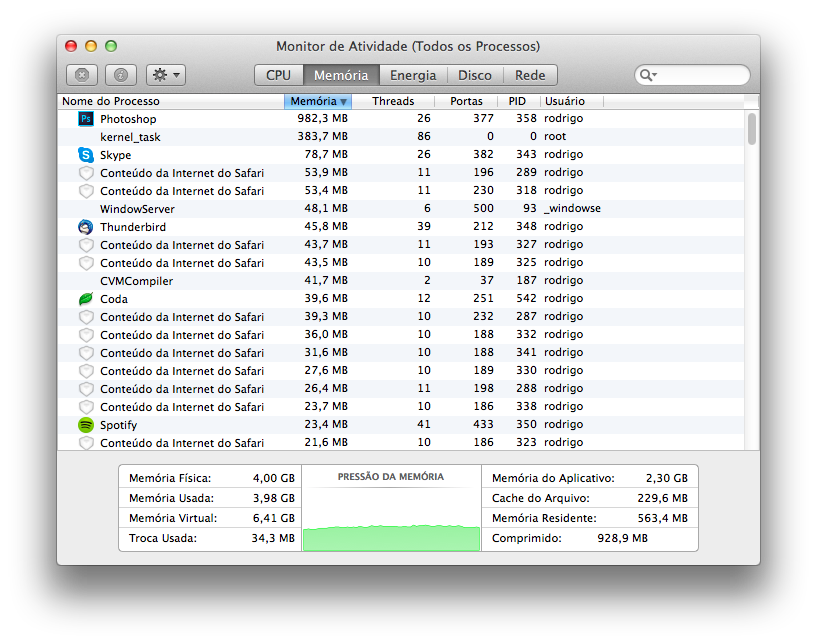The image size is (817, 644).
Task: Click the 982,3 MB memory value
Action: pos(323,118)
